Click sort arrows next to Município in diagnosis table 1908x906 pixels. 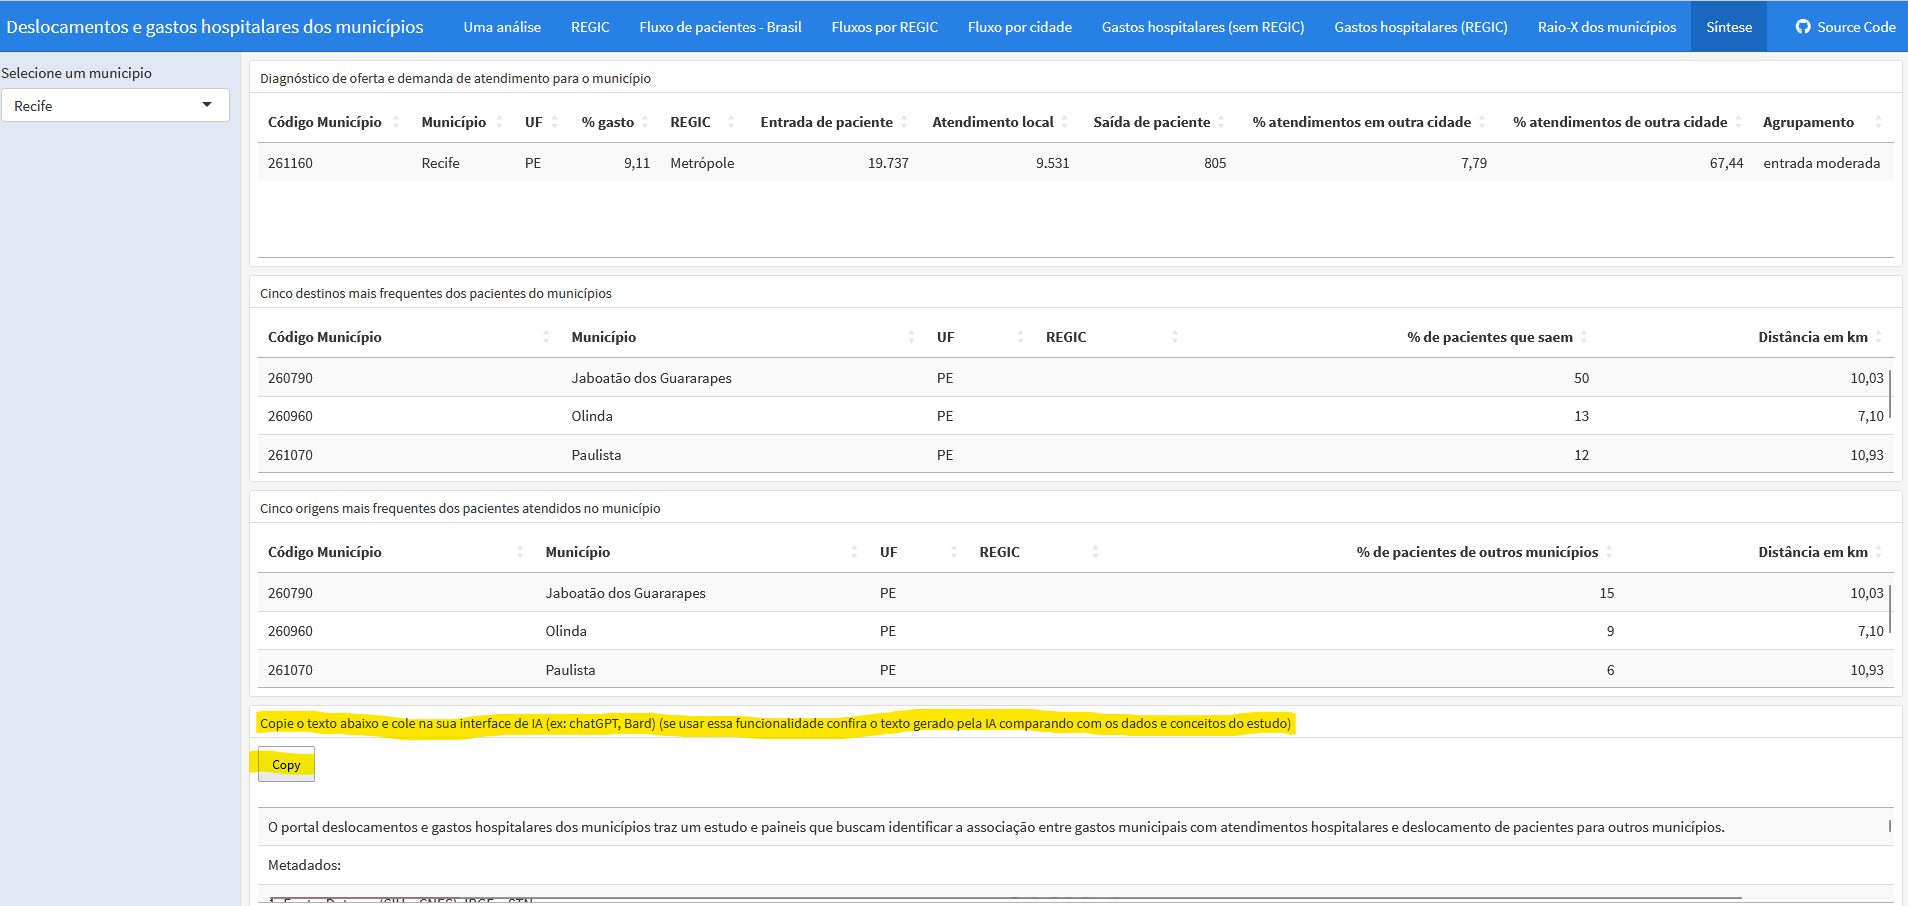coord(500,122)
